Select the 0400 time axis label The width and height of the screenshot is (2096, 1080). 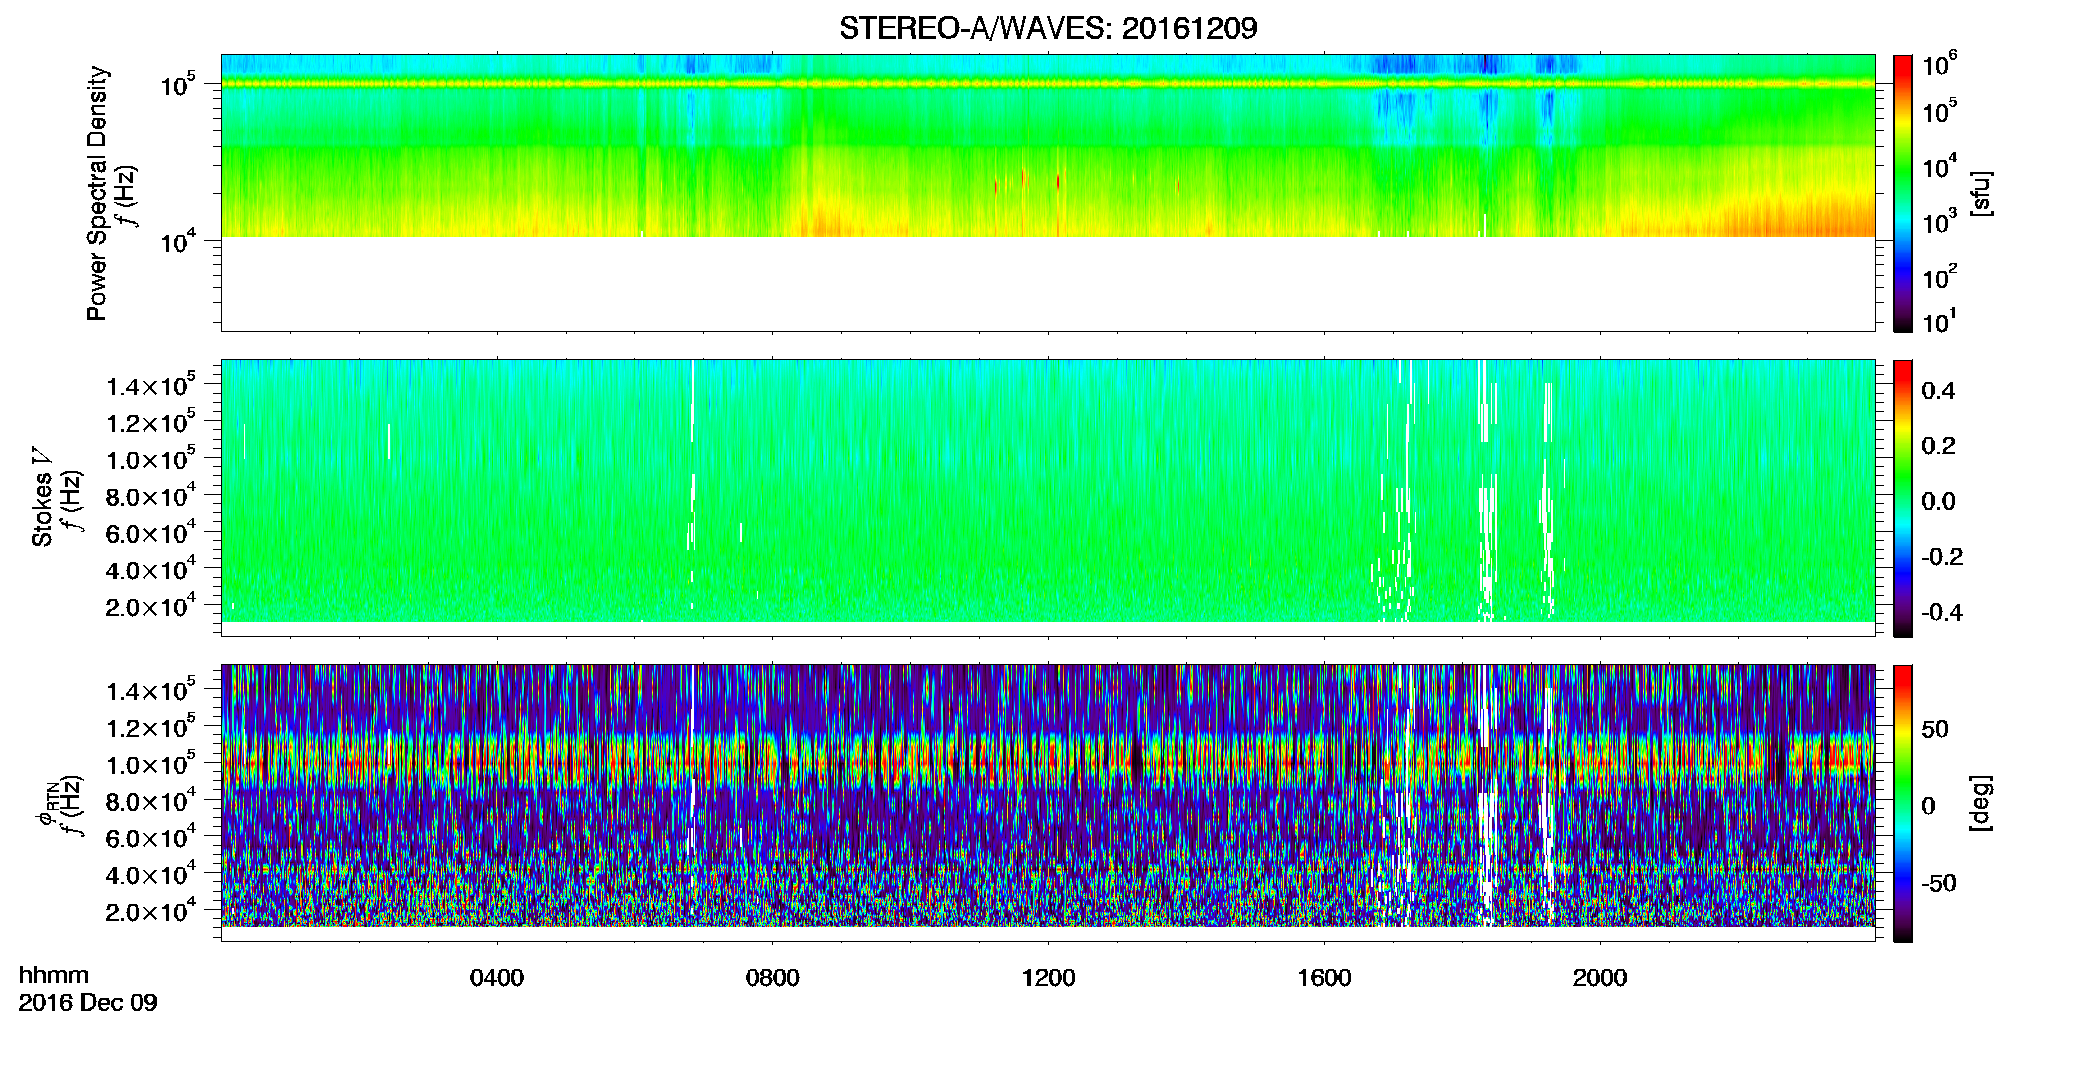click(496, 978)
